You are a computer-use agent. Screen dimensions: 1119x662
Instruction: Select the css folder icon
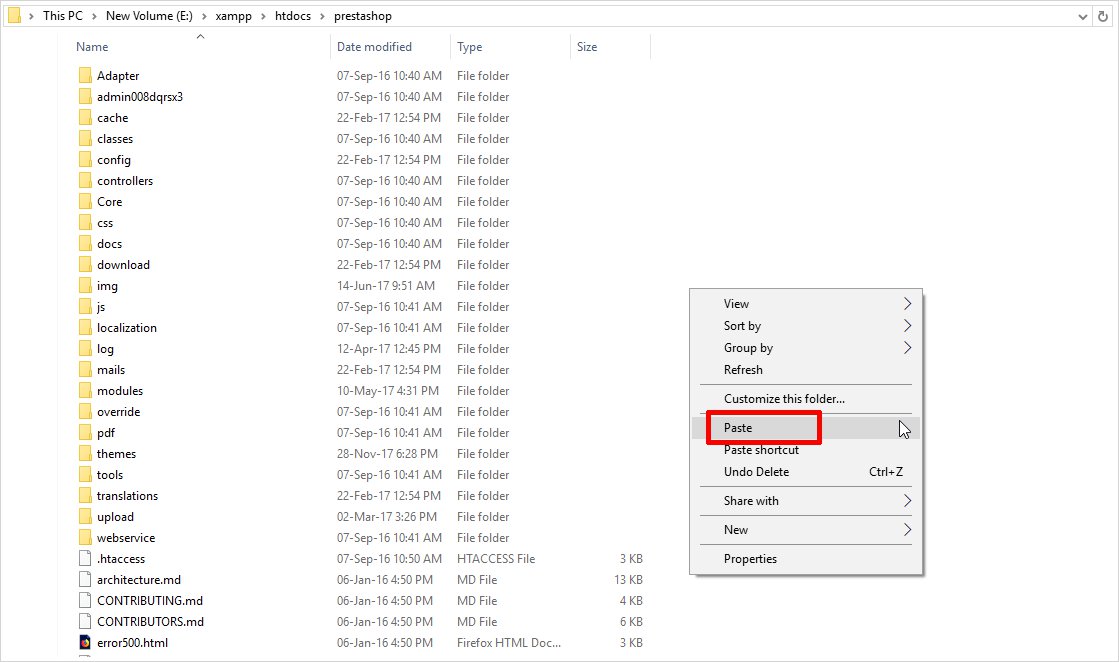(x=85, y=223)
